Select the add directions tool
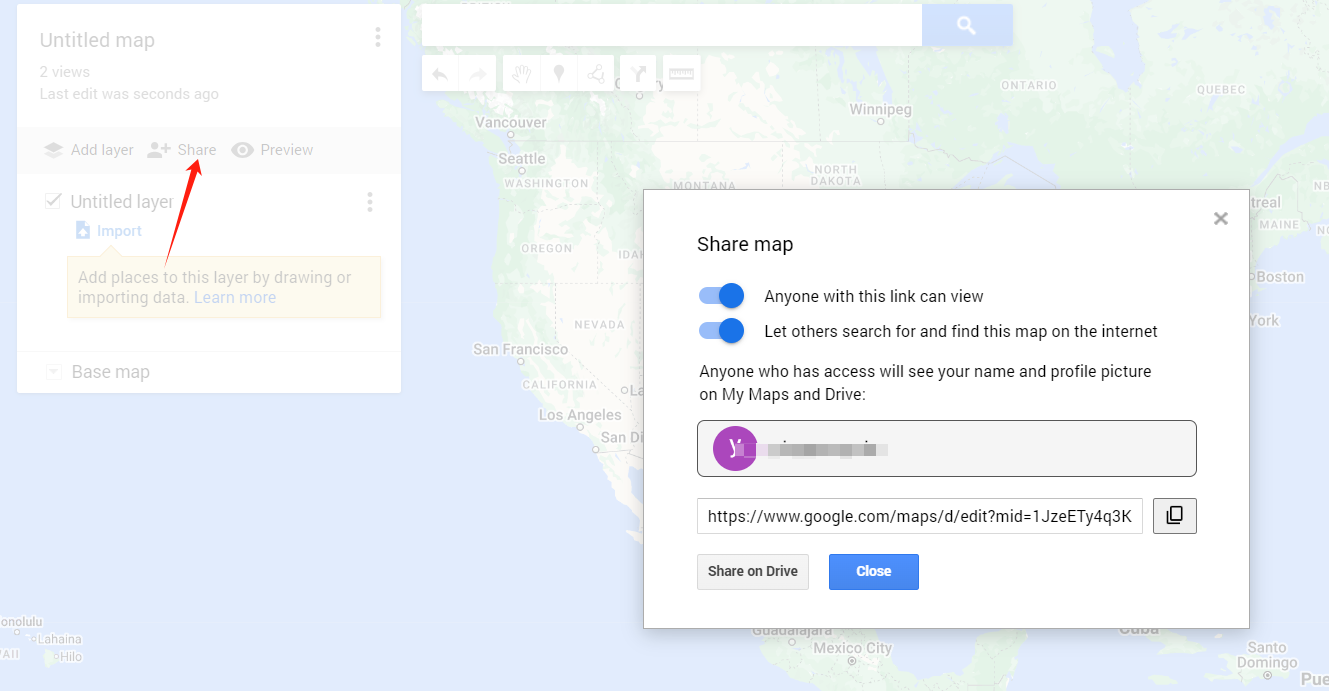This screenshot has height=691, width=1329. (638, 74)
